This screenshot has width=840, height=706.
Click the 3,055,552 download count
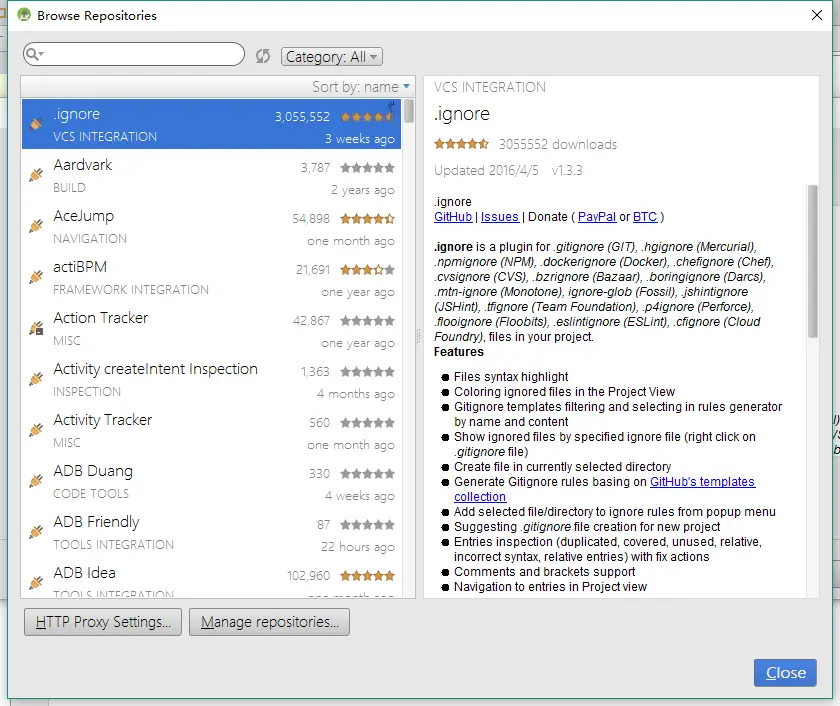[302, 117]
